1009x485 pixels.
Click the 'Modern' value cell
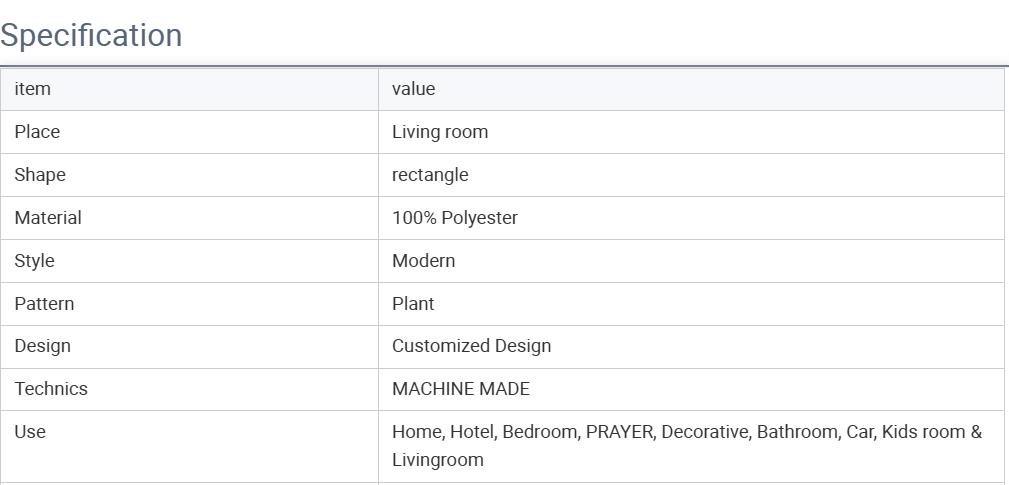tap(423, 261)
